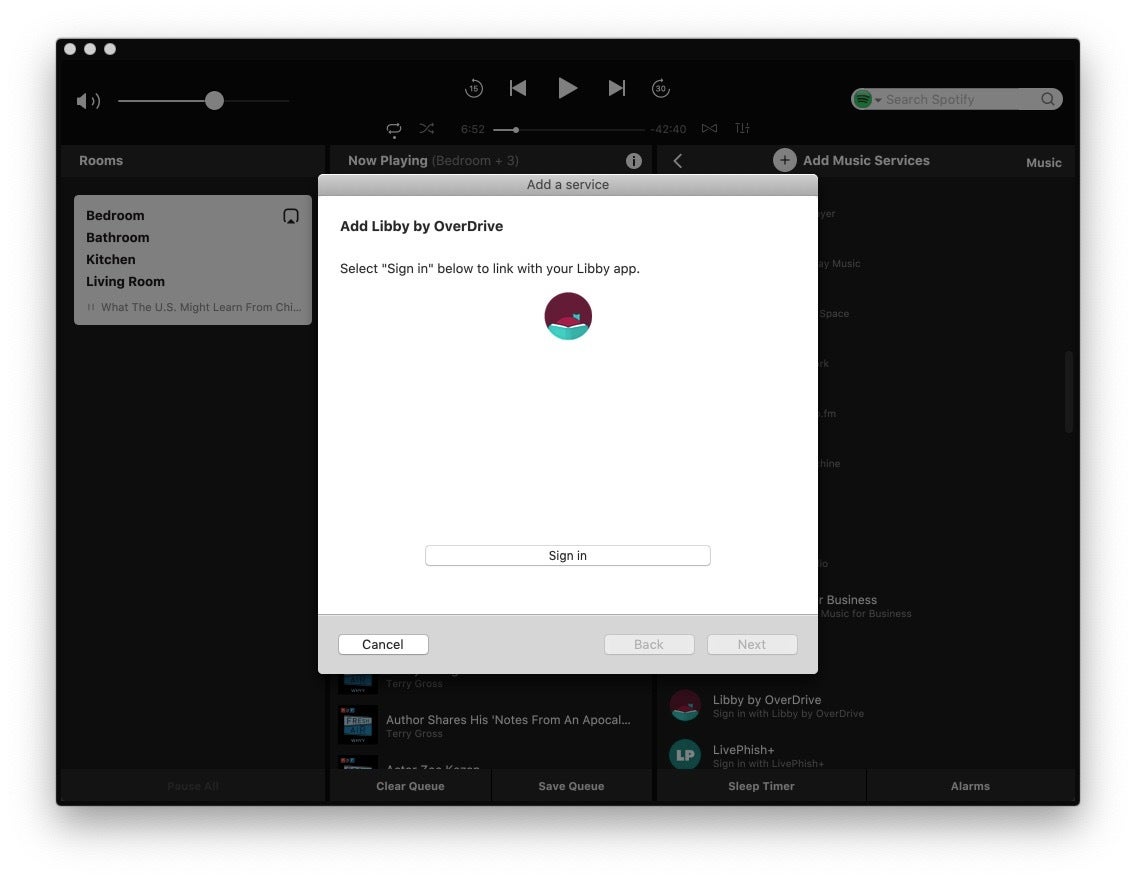The width and height of the screenshot is (1136, 880).
Task: Click the track progress seek bar
Action: (x=569, y=130)
